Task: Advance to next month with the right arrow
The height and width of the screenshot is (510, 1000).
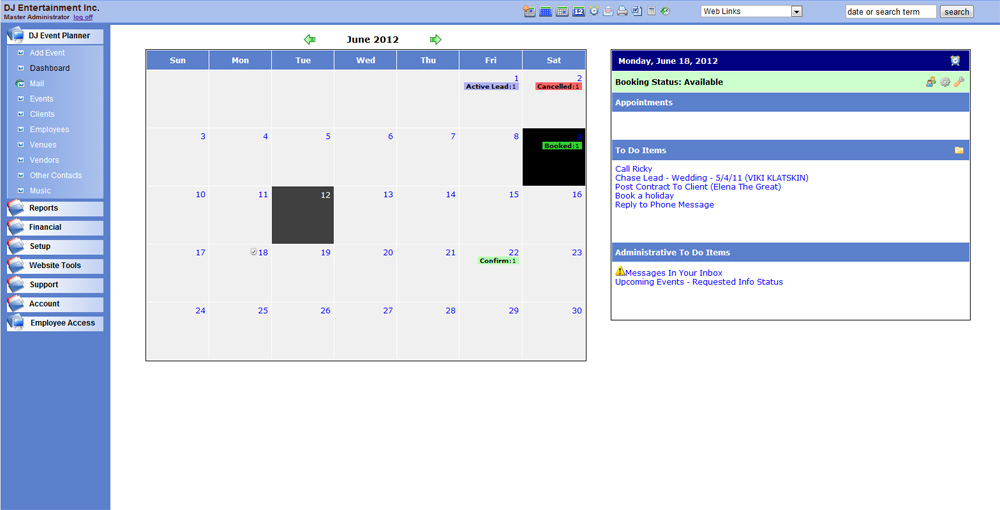Action: 435,40
